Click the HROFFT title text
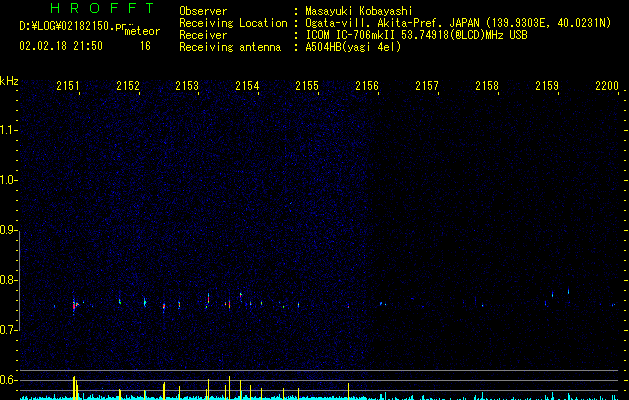 click(102, 8)
